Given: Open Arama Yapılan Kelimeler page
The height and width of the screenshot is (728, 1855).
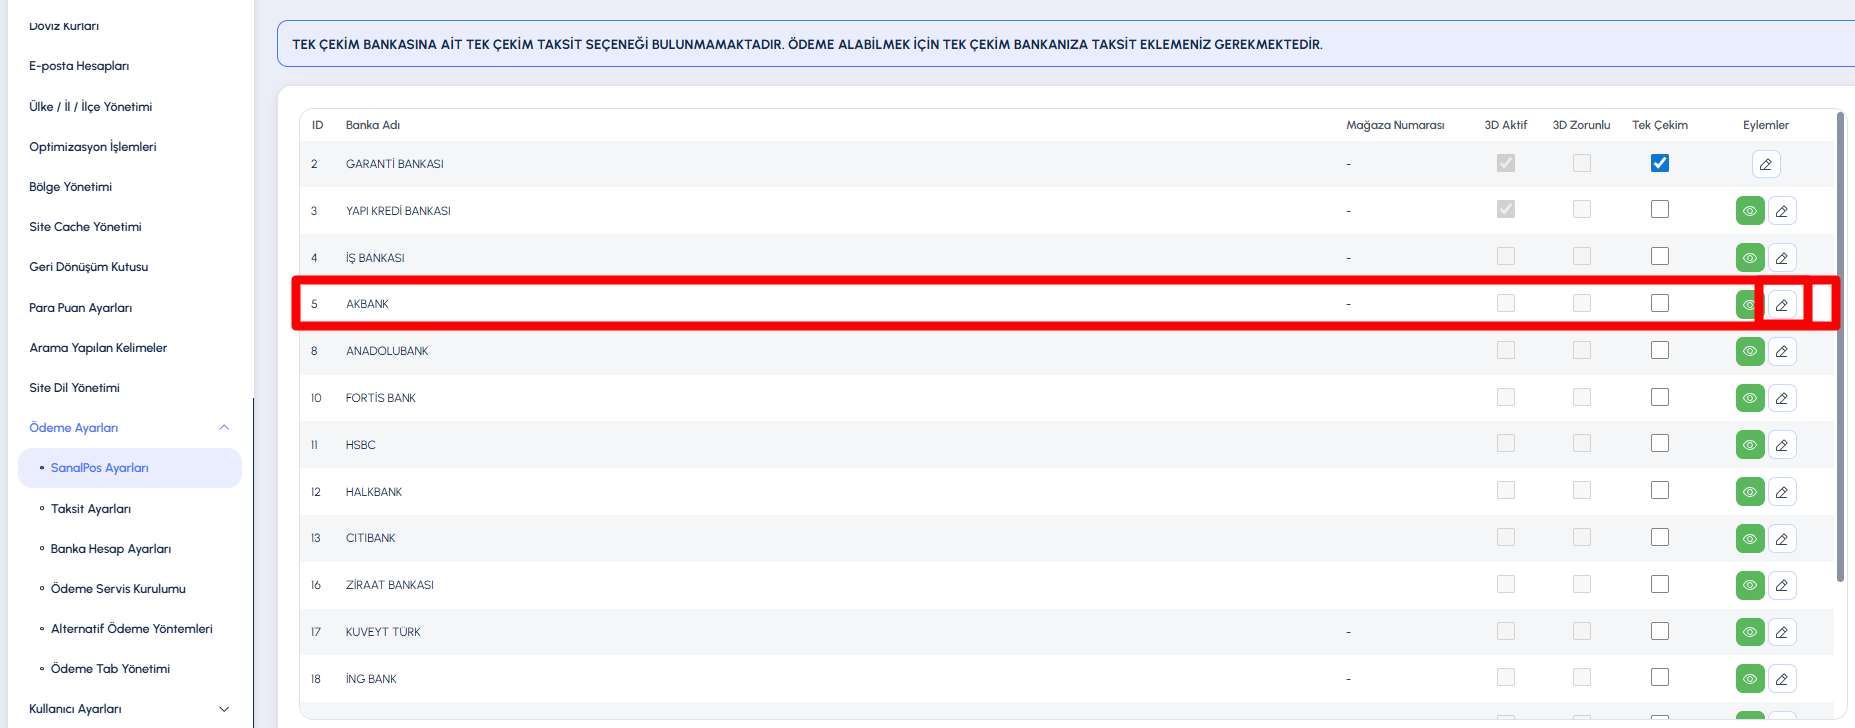Looking at the screenshot, I should (98, 348).
